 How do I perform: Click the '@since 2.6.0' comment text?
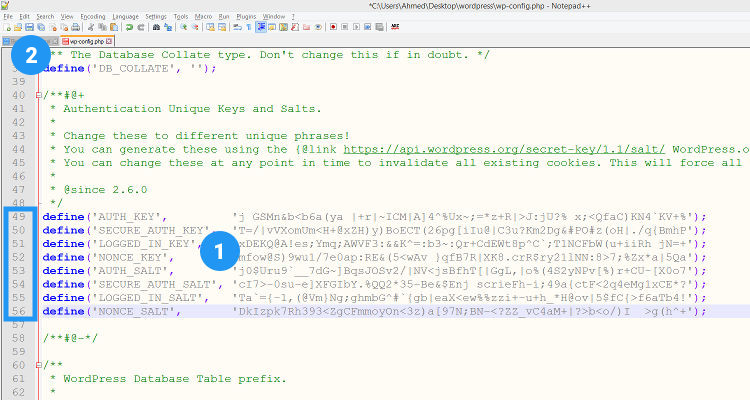pyautogui.click(x=105, y=189)
